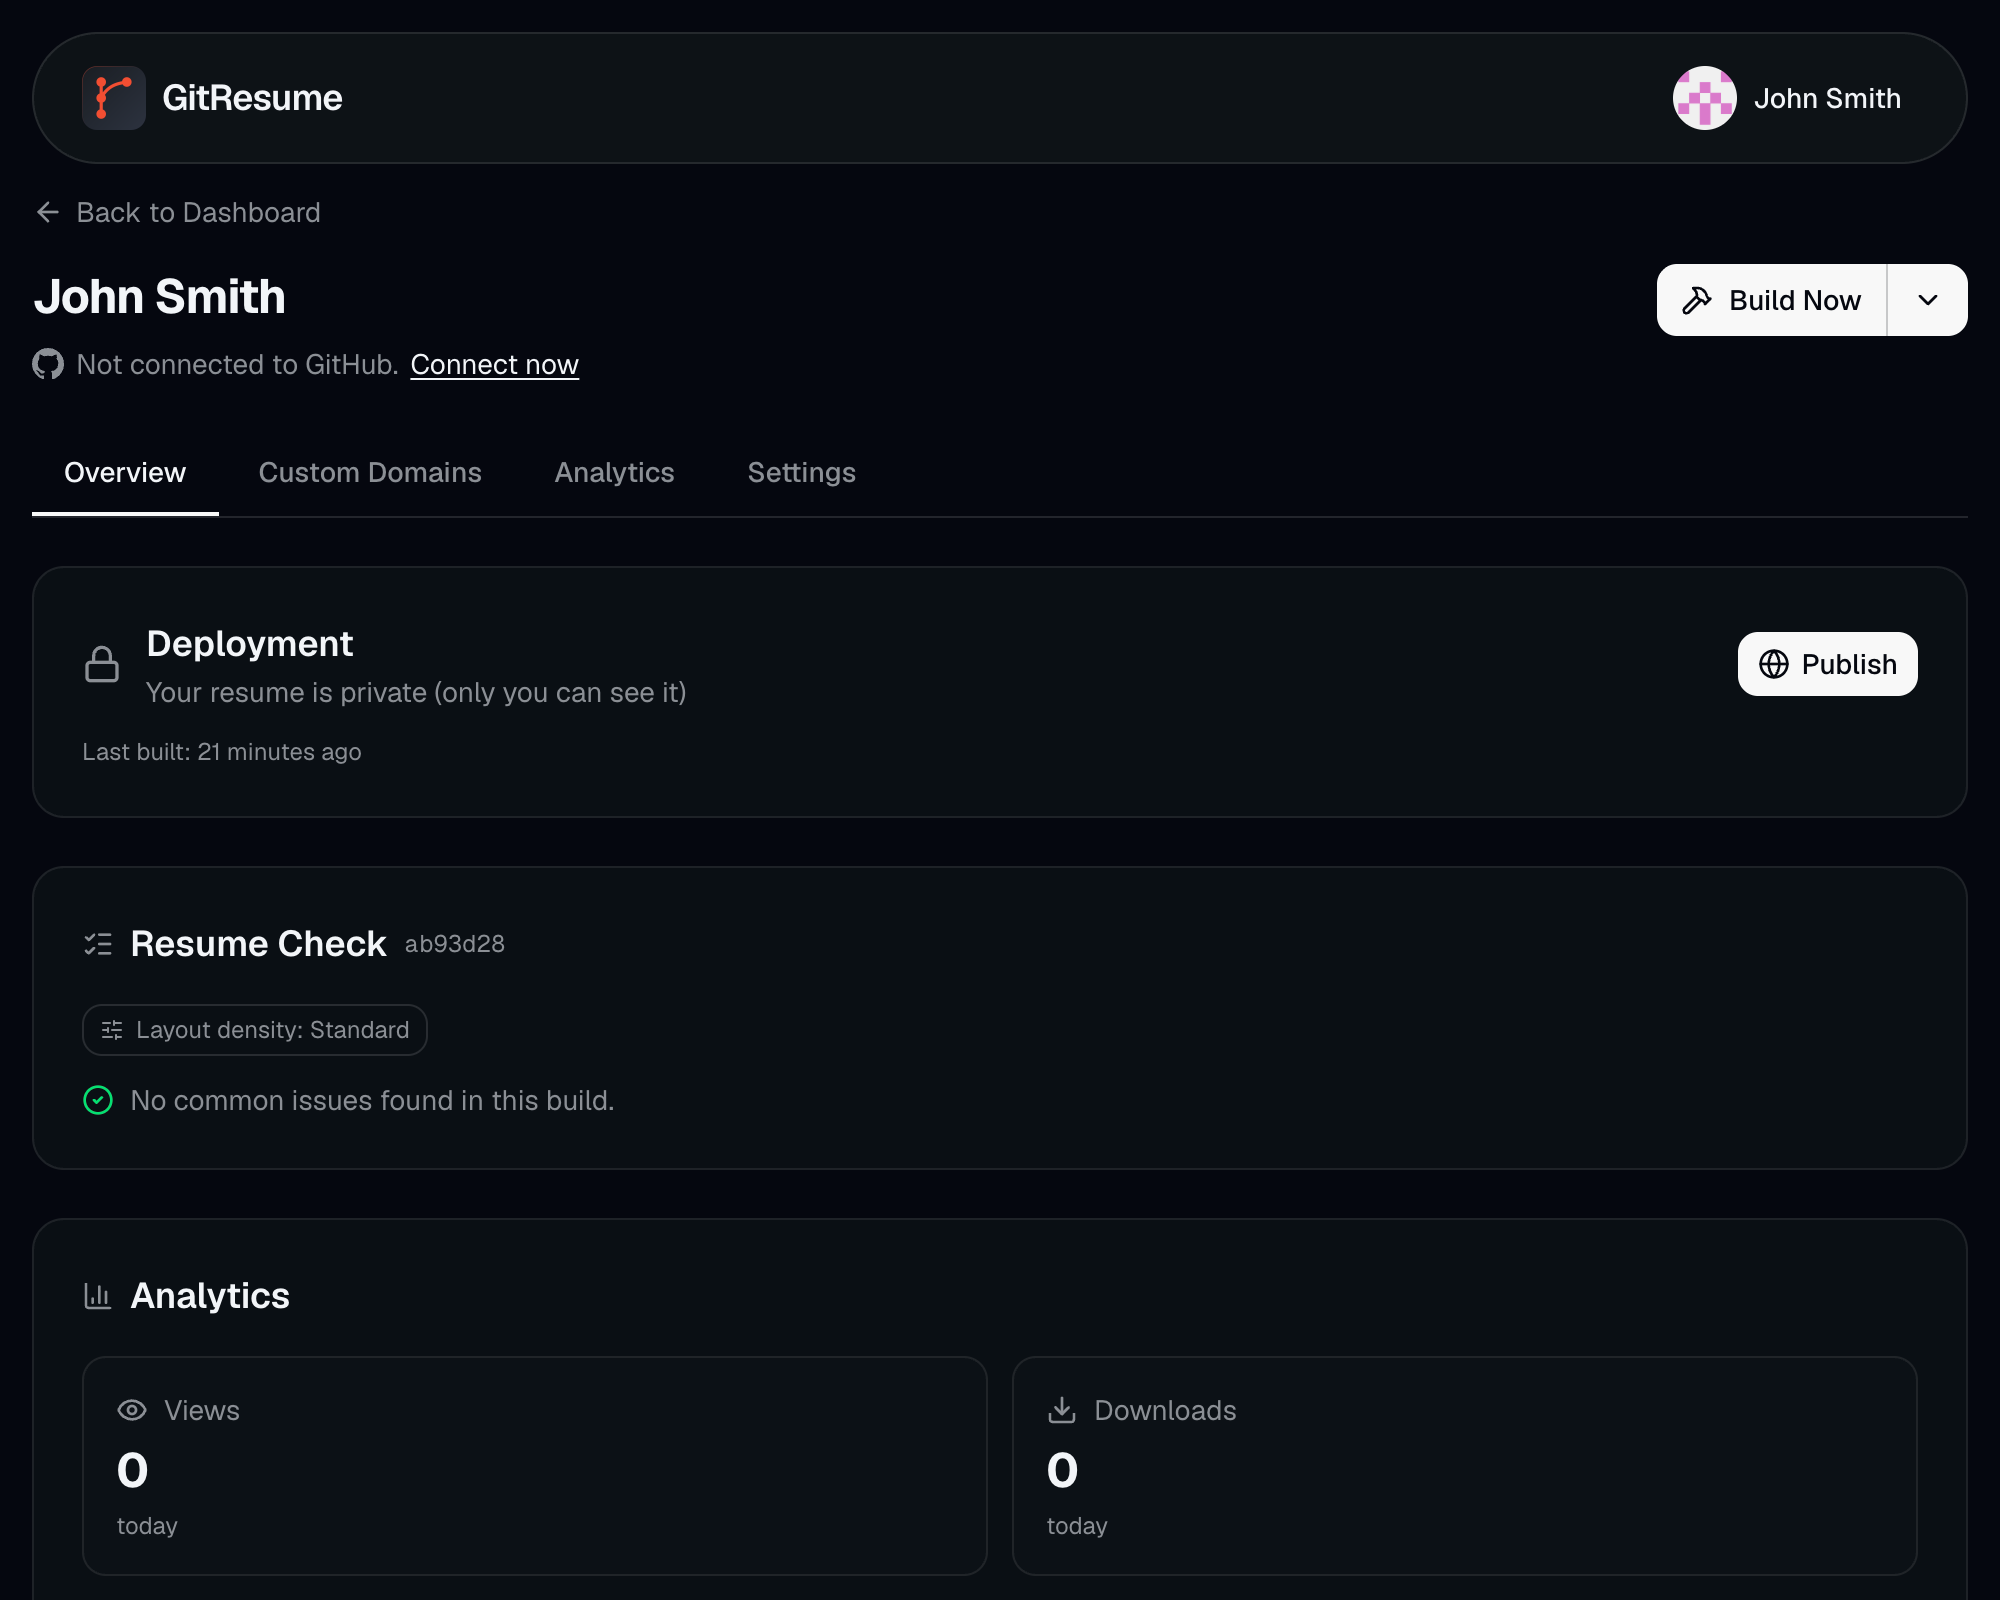Open the John Smith avatar menu
The width and height of the screenshot is (2000, 1600).
point(1704,98)
